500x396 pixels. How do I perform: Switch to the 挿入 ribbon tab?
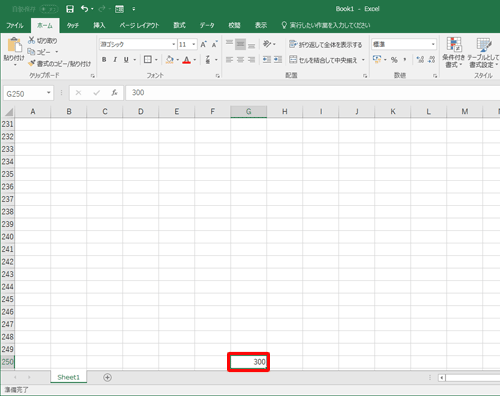(99, 25)
